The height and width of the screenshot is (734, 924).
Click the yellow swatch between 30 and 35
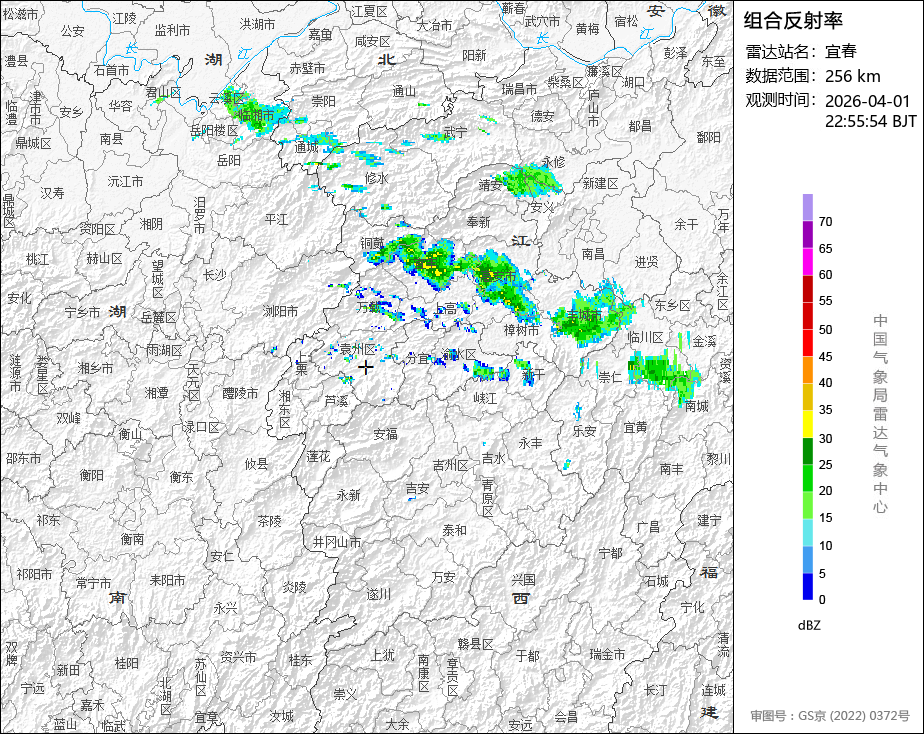coord(807,424)
